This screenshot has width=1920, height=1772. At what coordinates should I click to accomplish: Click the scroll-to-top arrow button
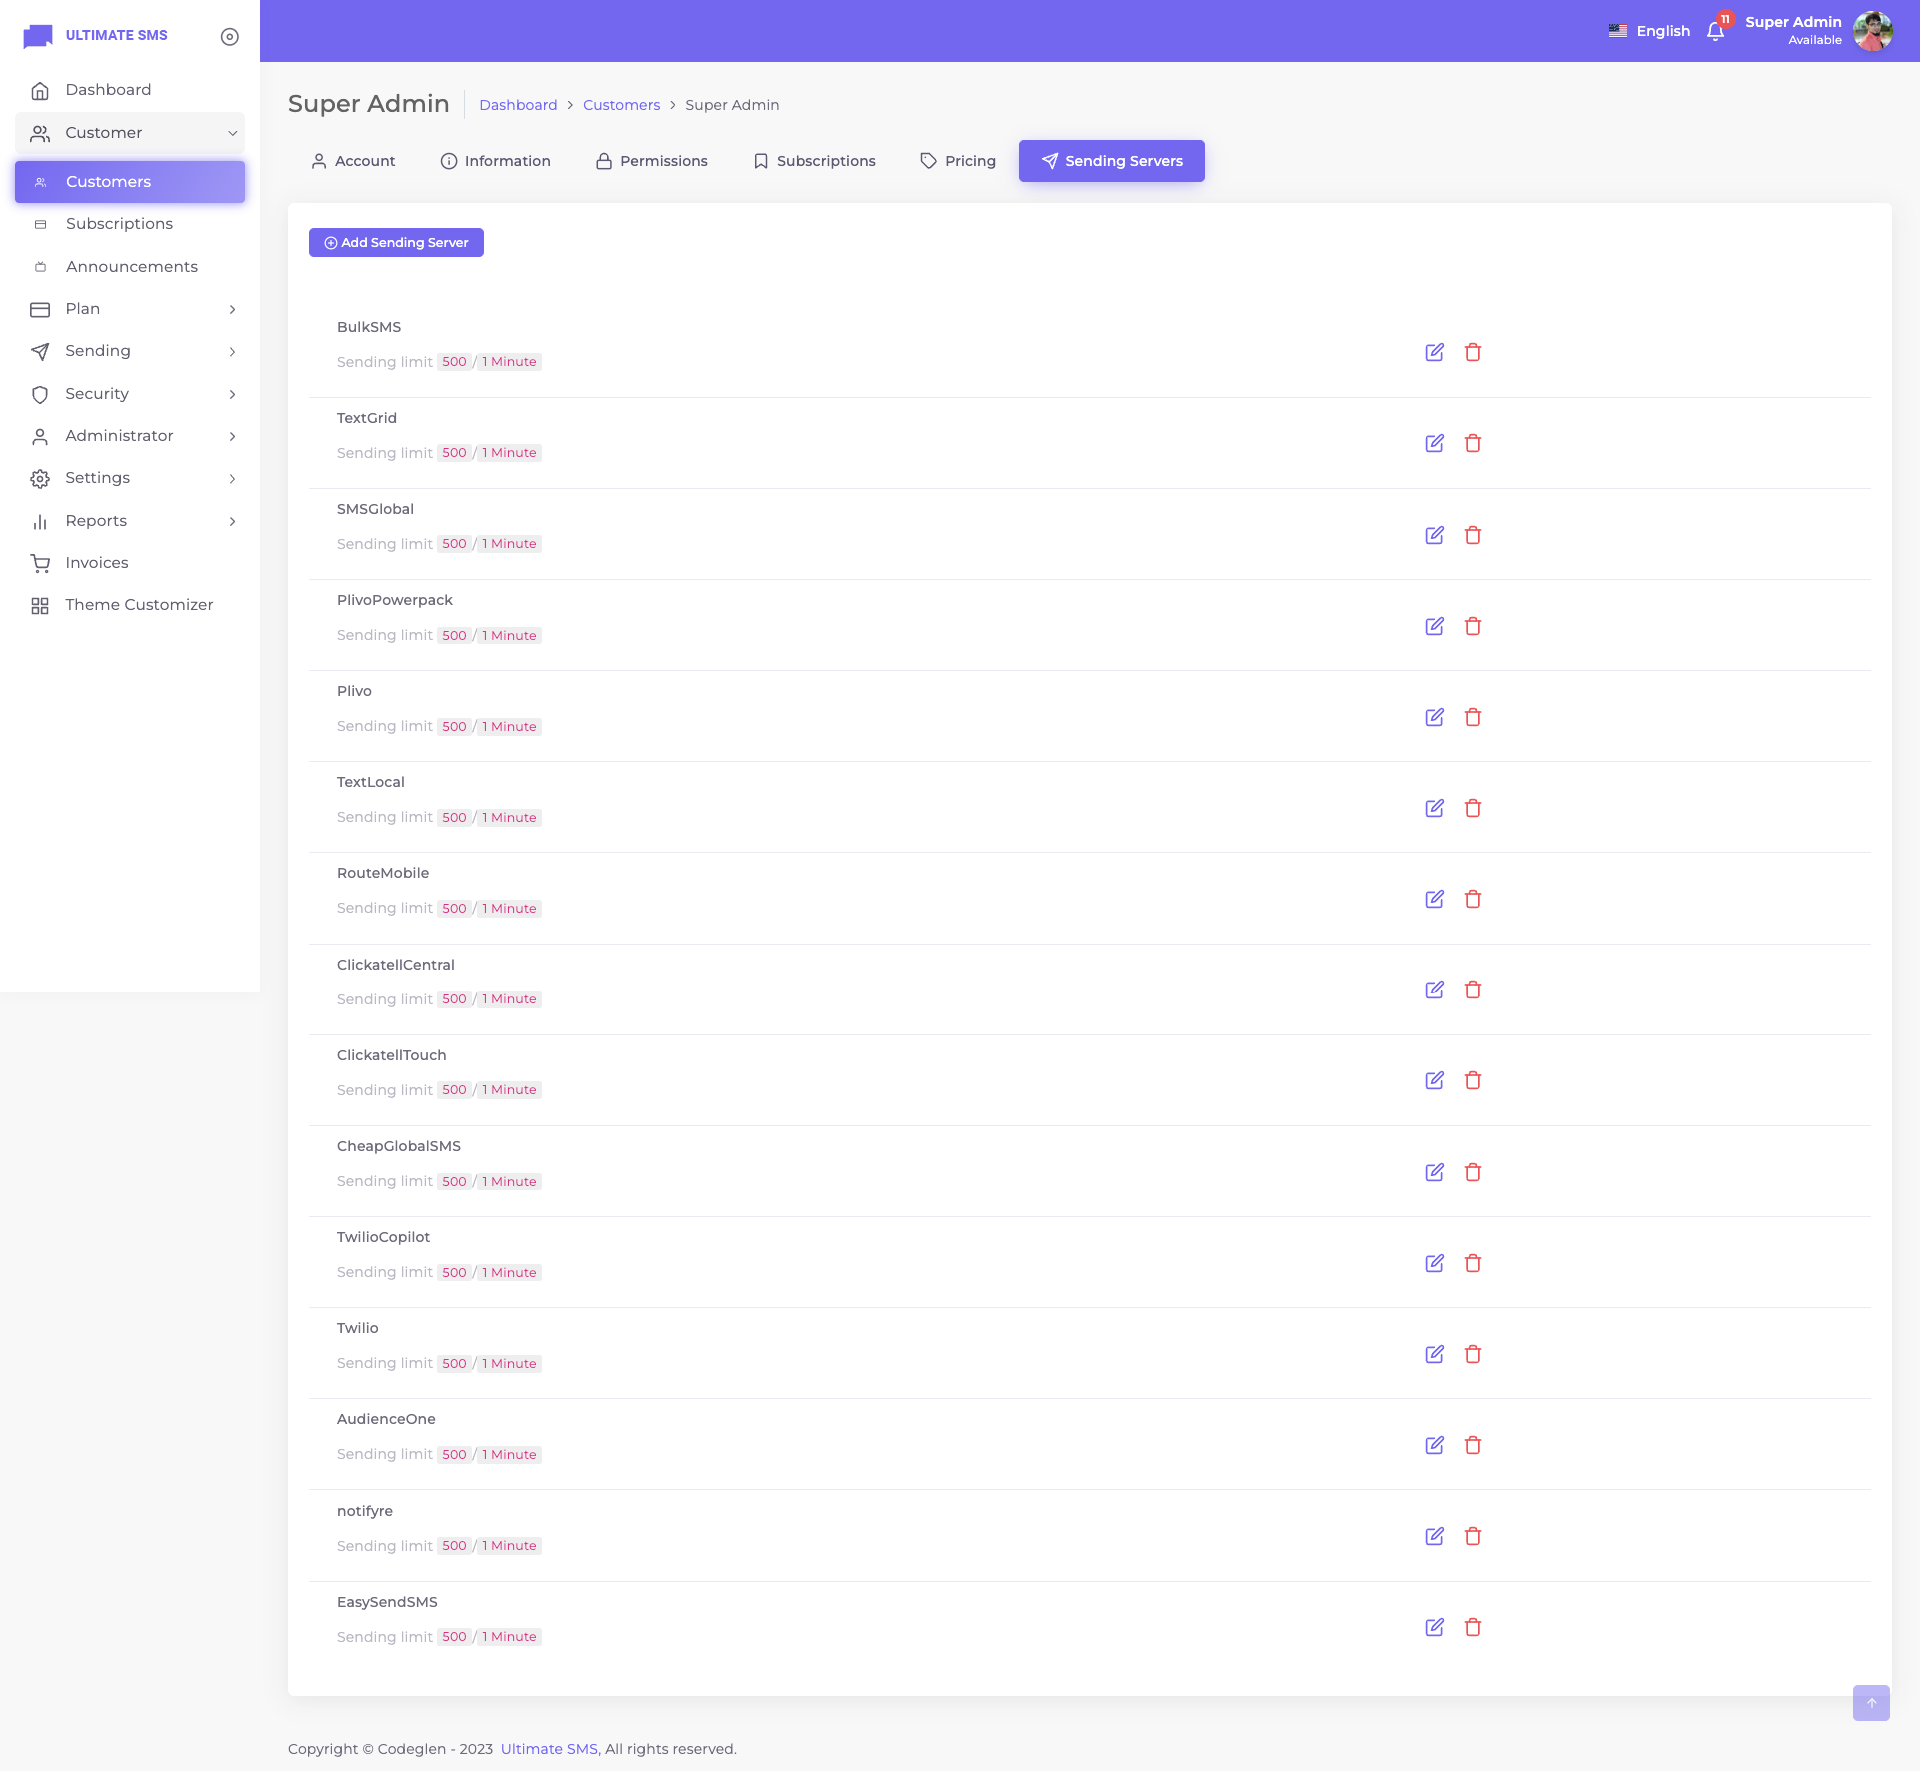1870,1703
